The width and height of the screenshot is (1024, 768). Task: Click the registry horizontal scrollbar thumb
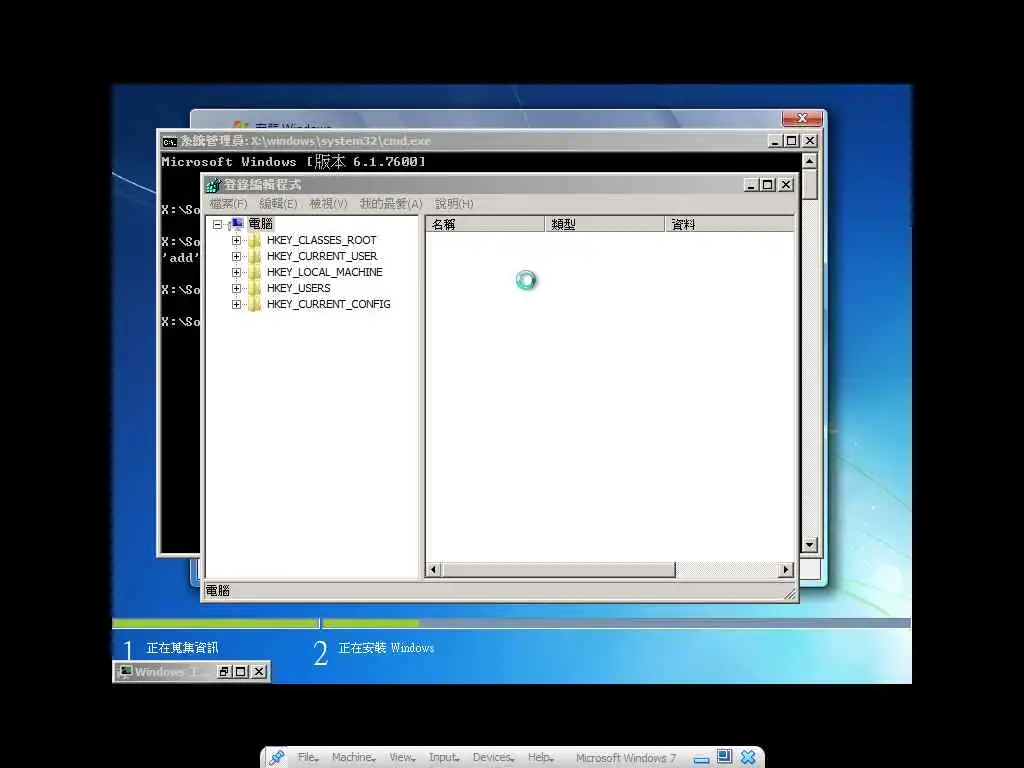(x=558, y=570)
